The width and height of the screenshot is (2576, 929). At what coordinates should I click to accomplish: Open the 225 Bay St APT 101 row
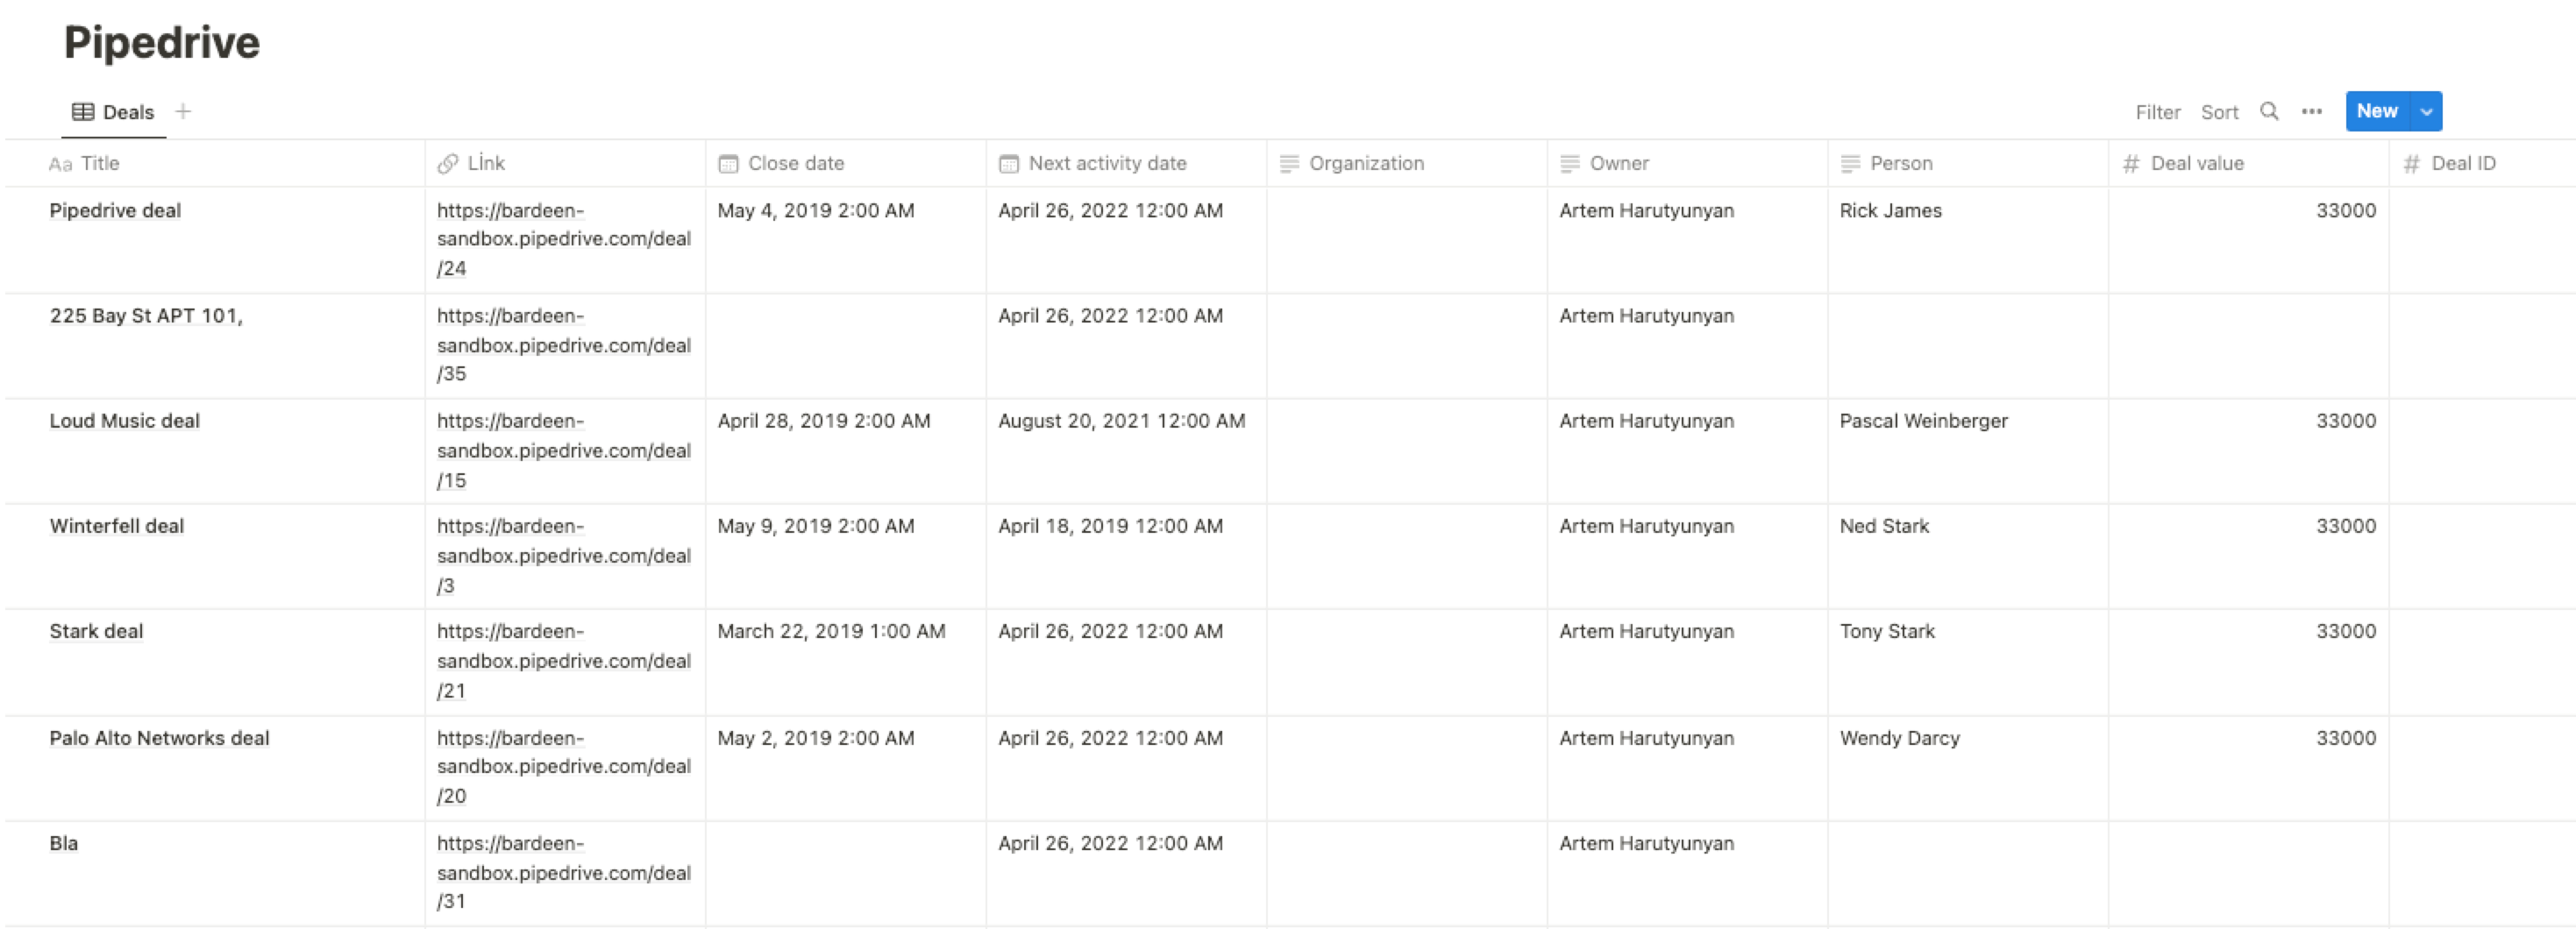(x=146, y=316)
